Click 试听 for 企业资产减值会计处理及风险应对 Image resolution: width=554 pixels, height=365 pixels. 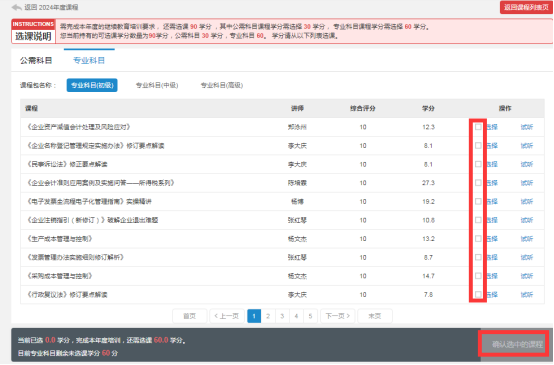pyautogui.click(x=527, y=127)
